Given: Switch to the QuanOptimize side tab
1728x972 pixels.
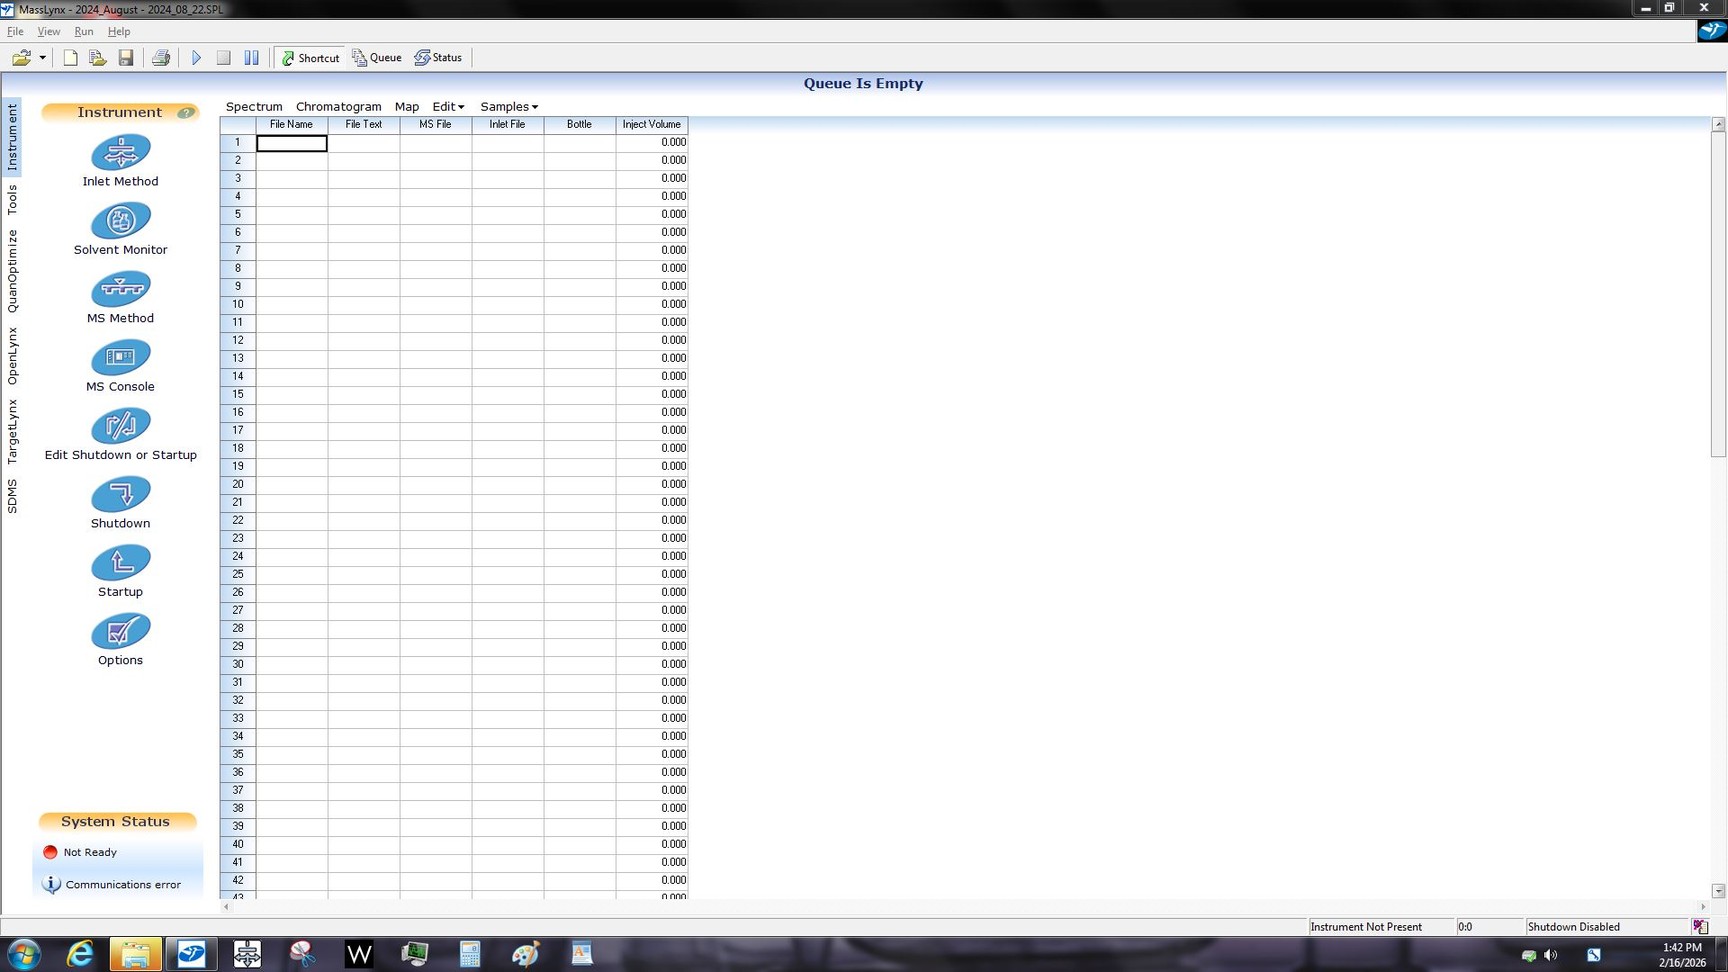Looking at the screenshot, I should 12,271.
